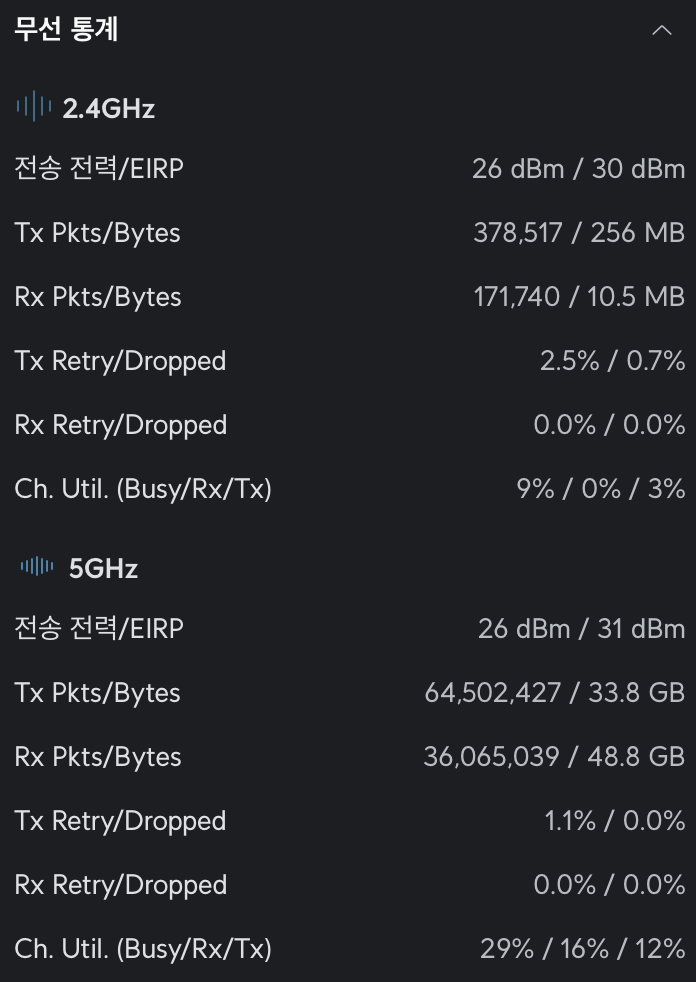Click the 2.4GHz Rx Retry/Dropped label

point(121,425)
